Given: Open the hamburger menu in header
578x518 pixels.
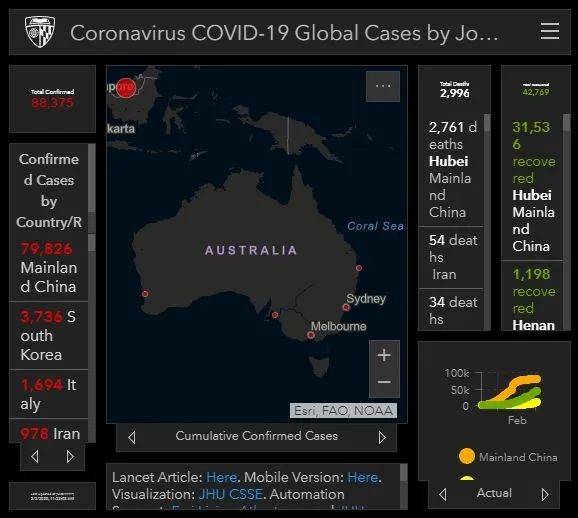Looking at the screenshot, I should 550,31.
